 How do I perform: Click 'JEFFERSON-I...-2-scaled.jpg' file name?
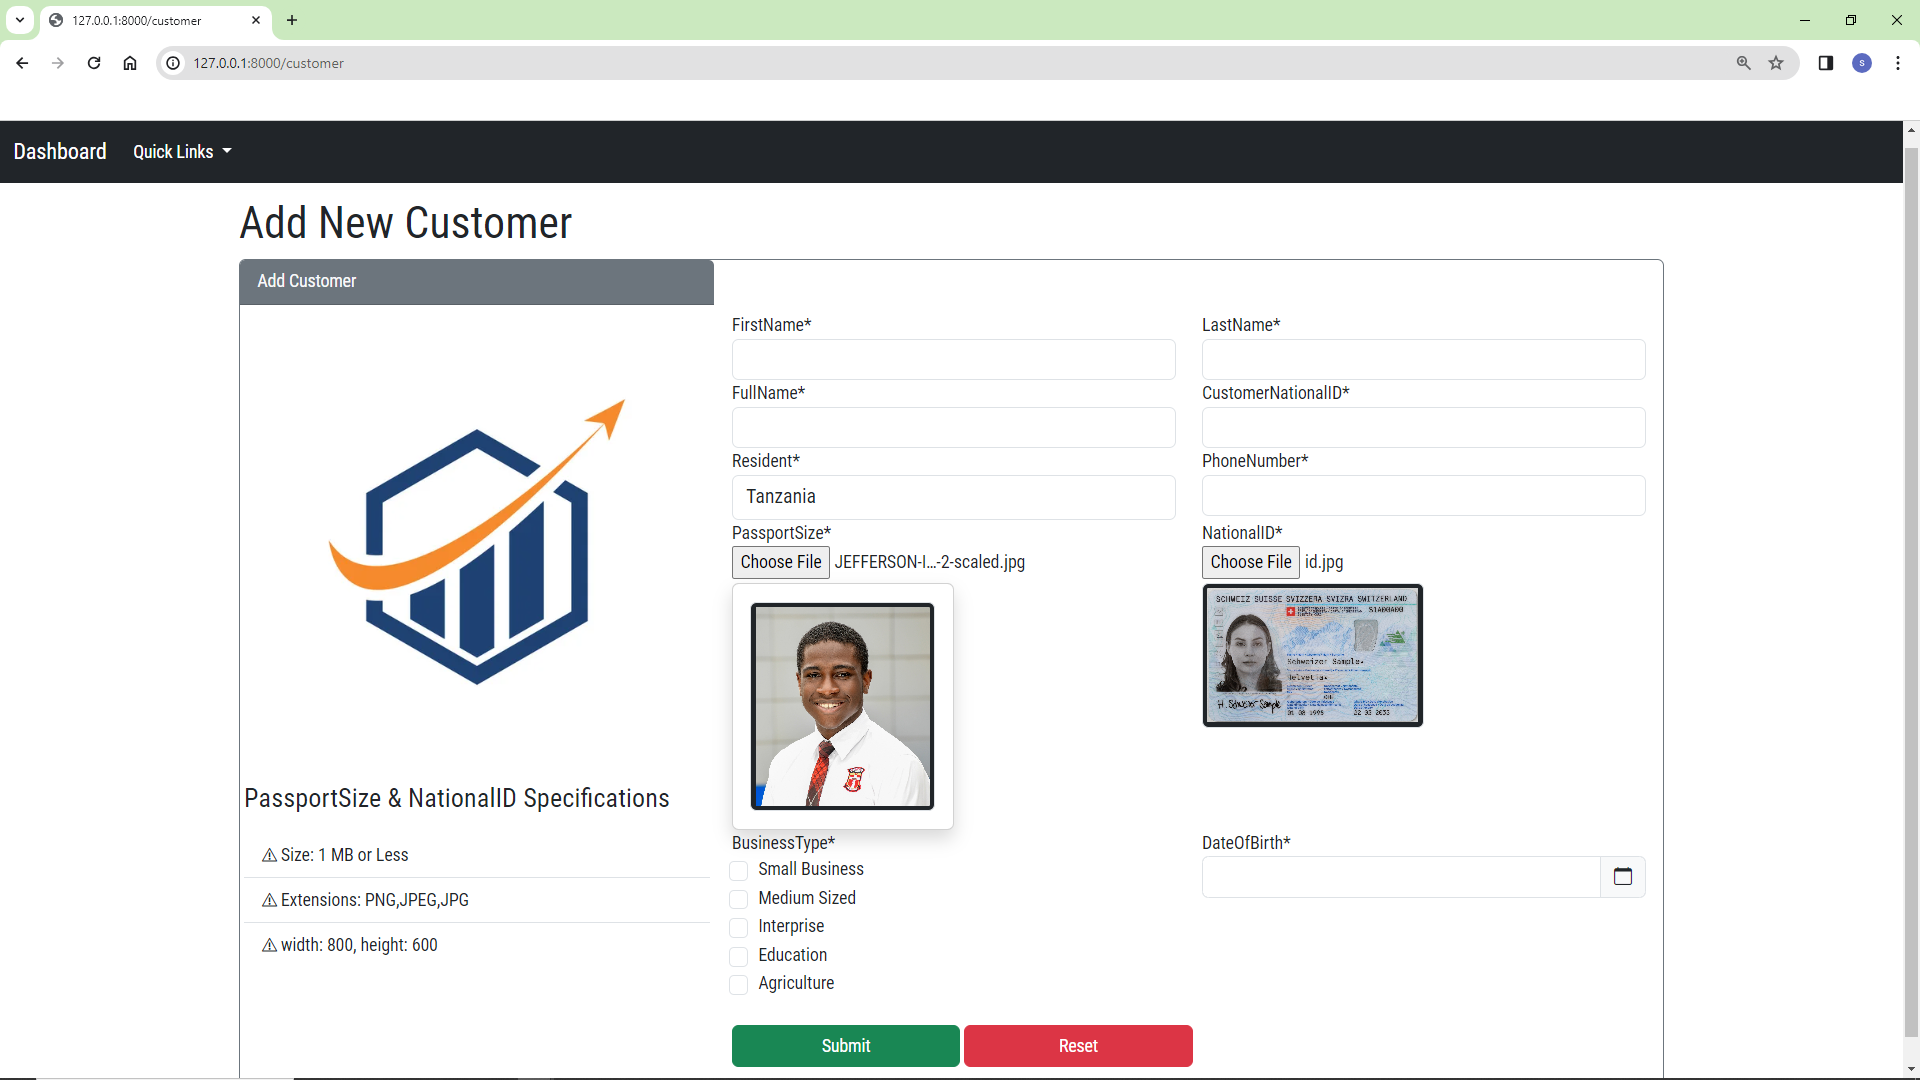point(930,562)
